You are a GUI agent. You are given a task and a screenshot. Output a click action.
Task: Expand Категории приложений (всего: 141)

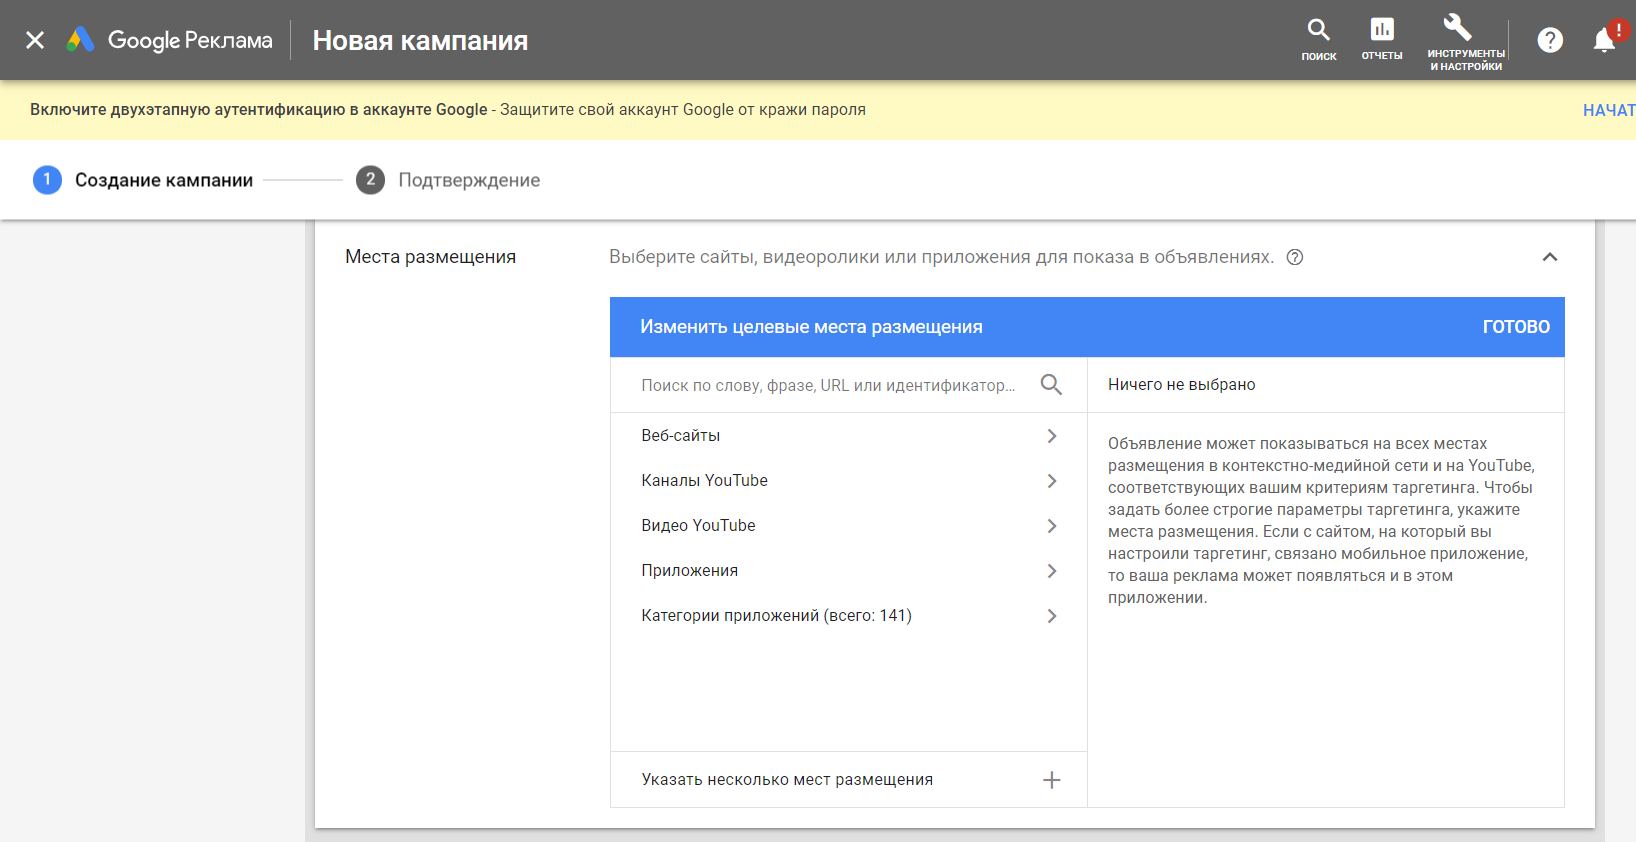click(x=849, y=616)
